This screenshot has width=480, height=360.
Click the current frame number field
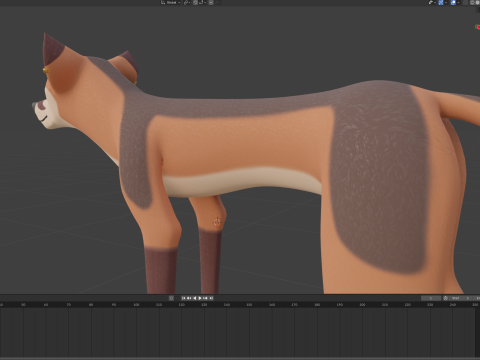pos(431,298)
